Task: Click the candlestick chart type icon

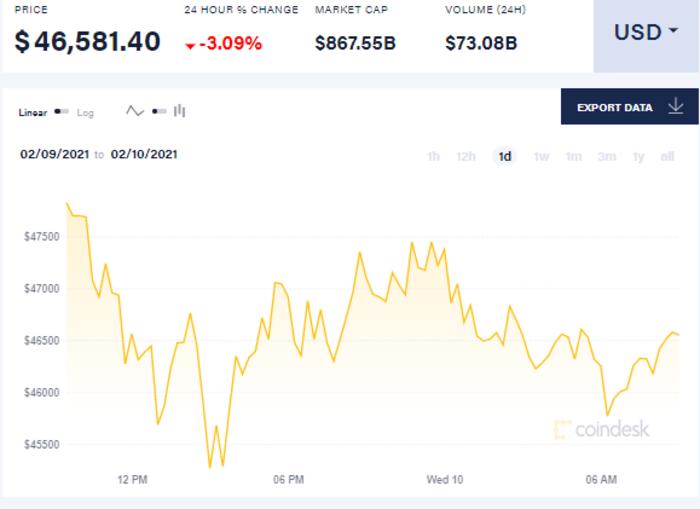Action: (180, 111)
